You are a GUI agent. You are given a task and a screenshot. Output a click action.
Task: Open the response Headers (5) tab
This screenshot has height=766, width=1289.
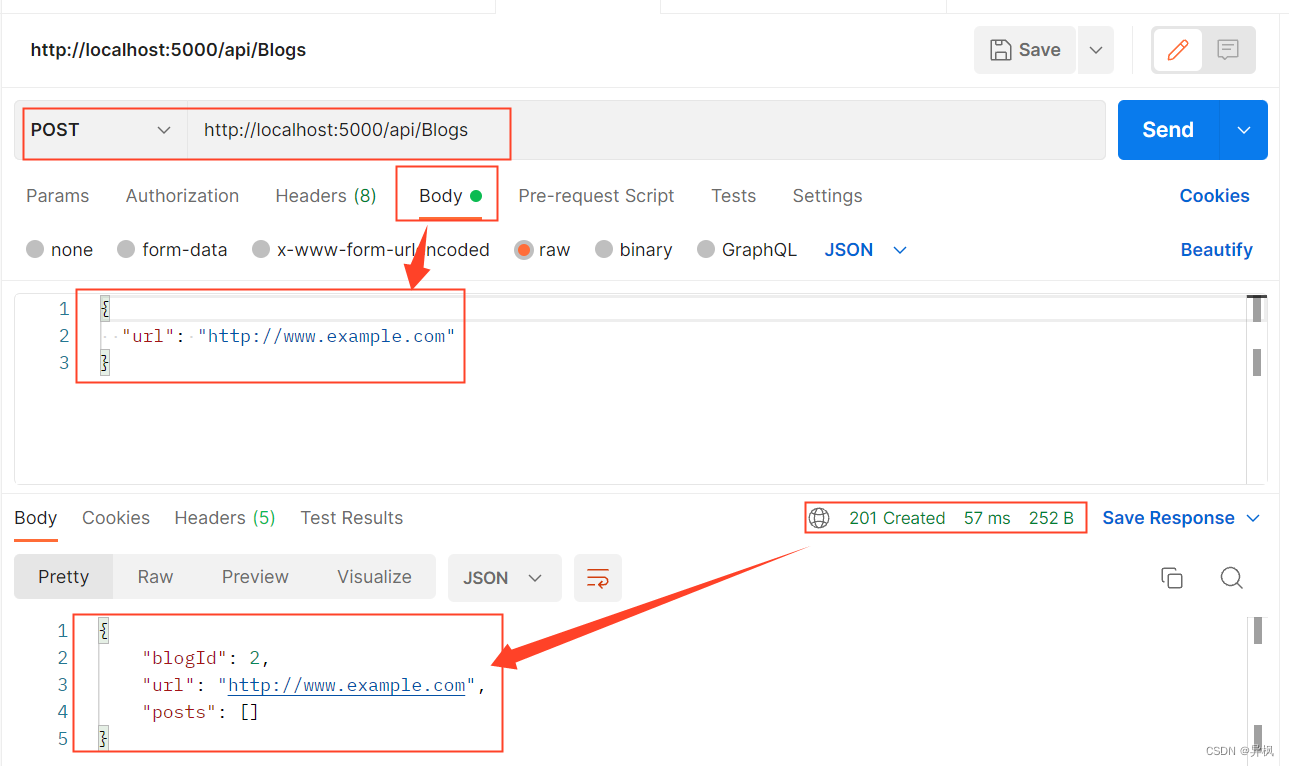click(225, 518)
